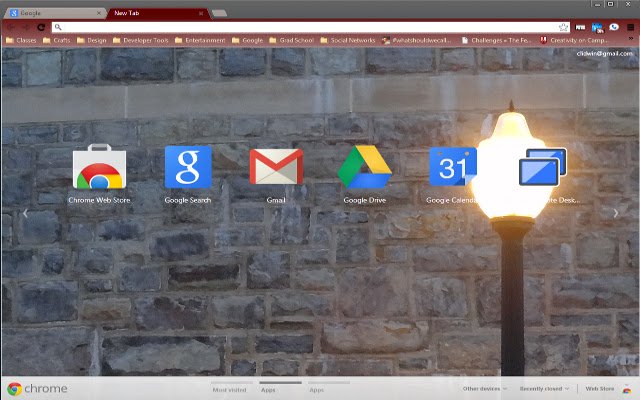
Task: Switch to the Most visited page
Action: click(229, 390)
